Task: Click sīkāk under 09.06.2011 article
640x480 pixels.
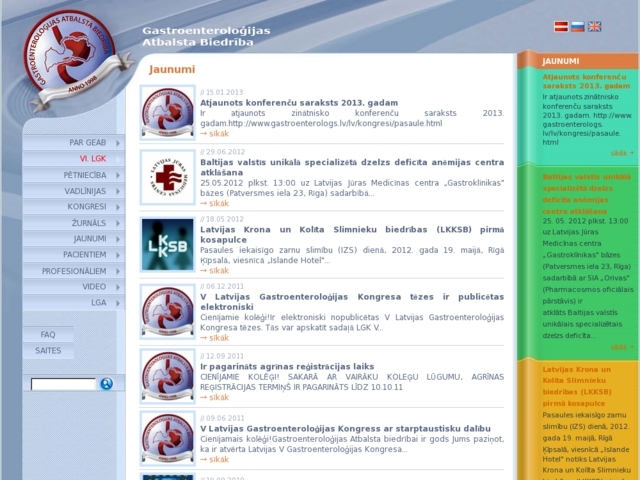Action: pyautogui.click(x=215, y=460)
